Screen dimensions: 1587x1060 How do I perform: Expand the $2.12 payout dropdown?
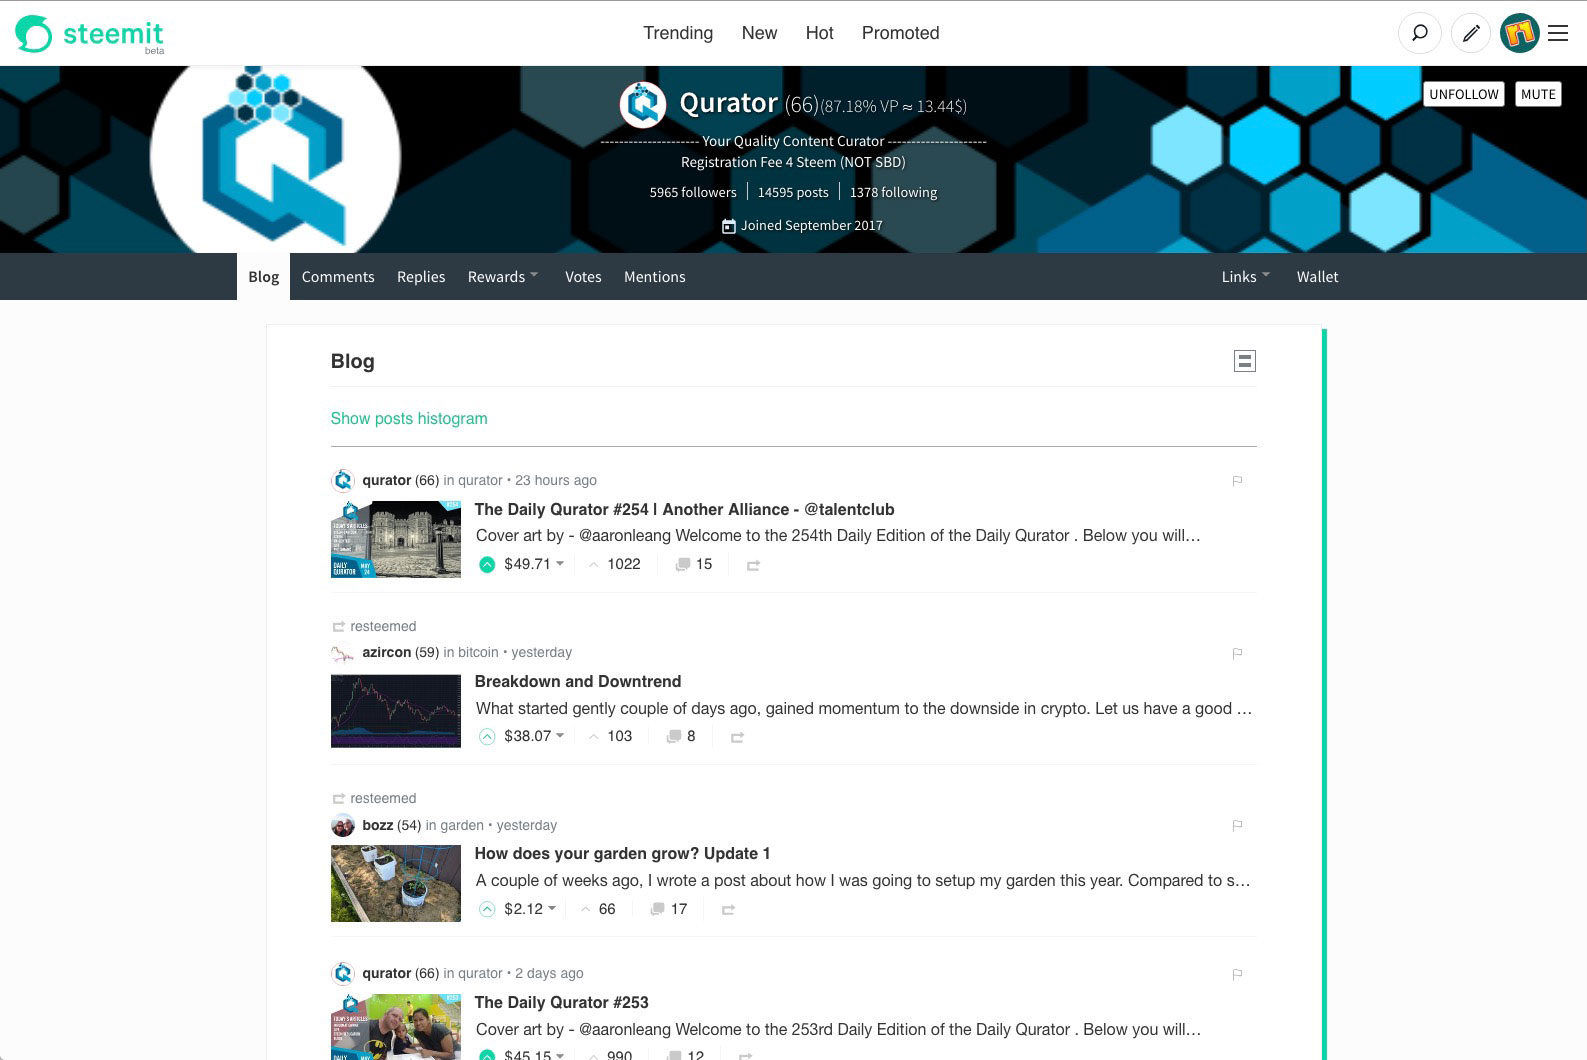click(530, 909)
